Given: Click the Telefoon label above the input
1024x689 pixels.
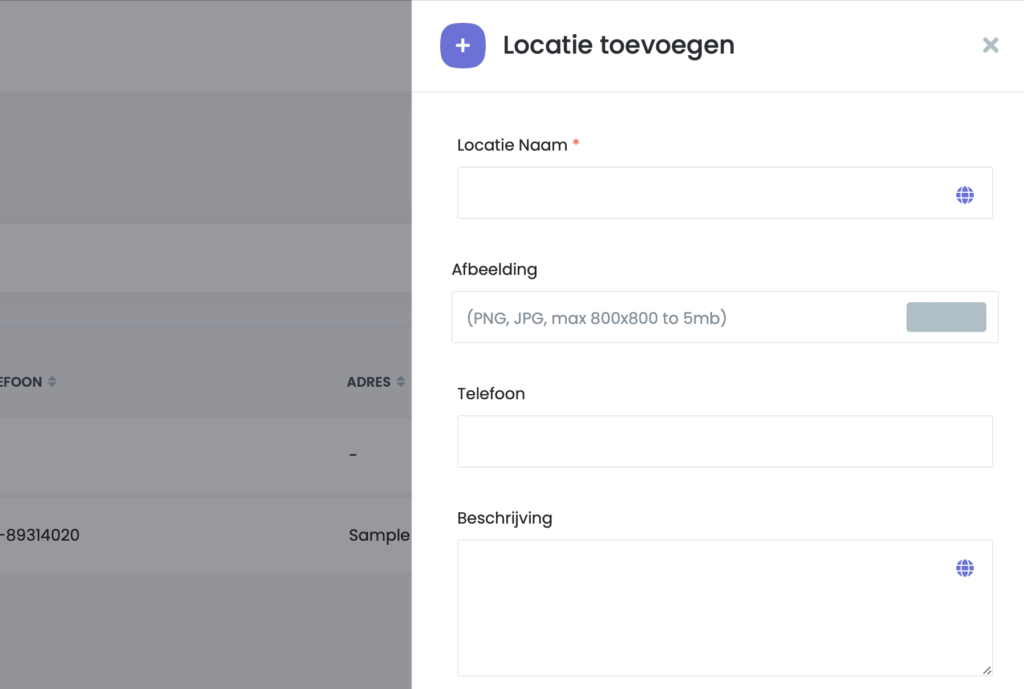Looking at the screenshot, I should click(490, 394).
